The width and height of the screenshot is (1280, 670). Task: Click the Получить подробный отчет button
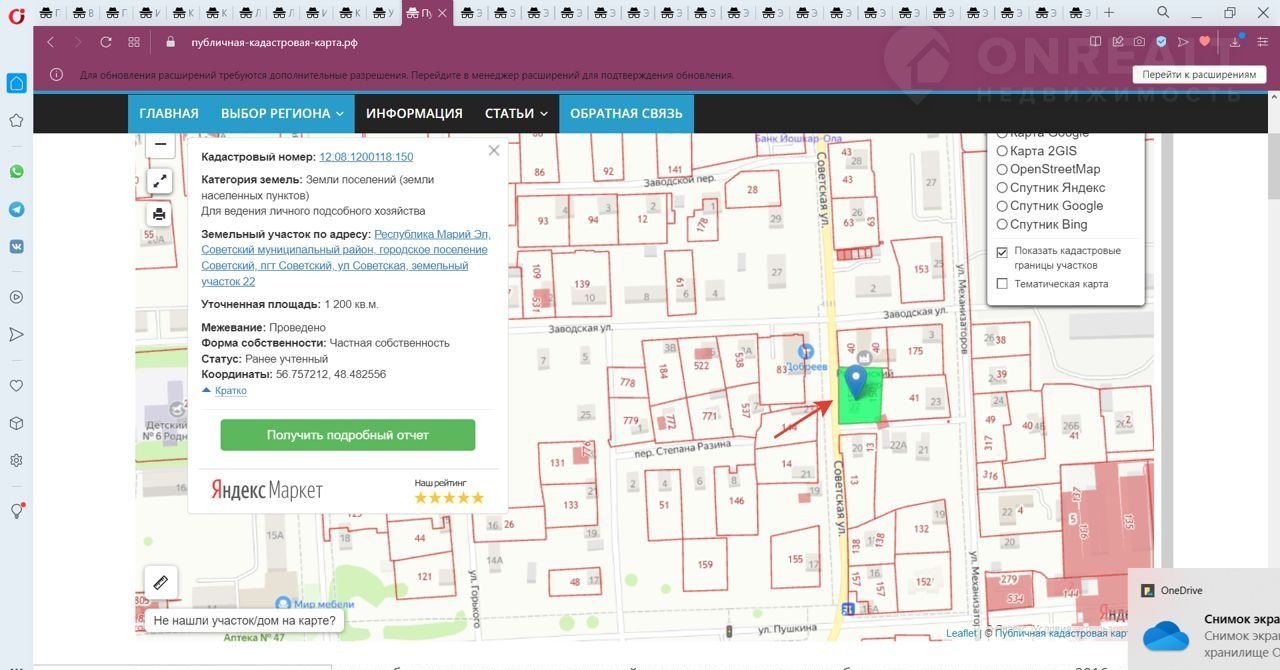347,435
